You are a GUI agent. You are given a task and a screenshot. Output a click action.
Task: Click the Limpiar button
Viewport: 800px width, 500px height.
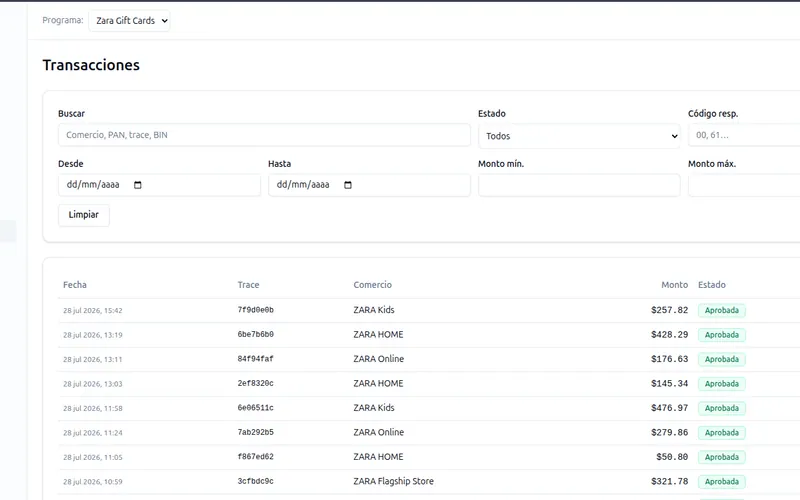click(x=84, y=215)
